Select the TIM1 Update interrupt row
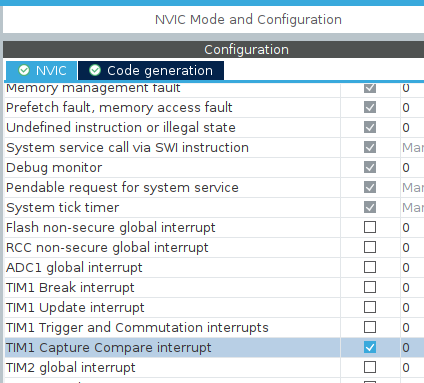This screenshot has width=424, height=383. 214,307
